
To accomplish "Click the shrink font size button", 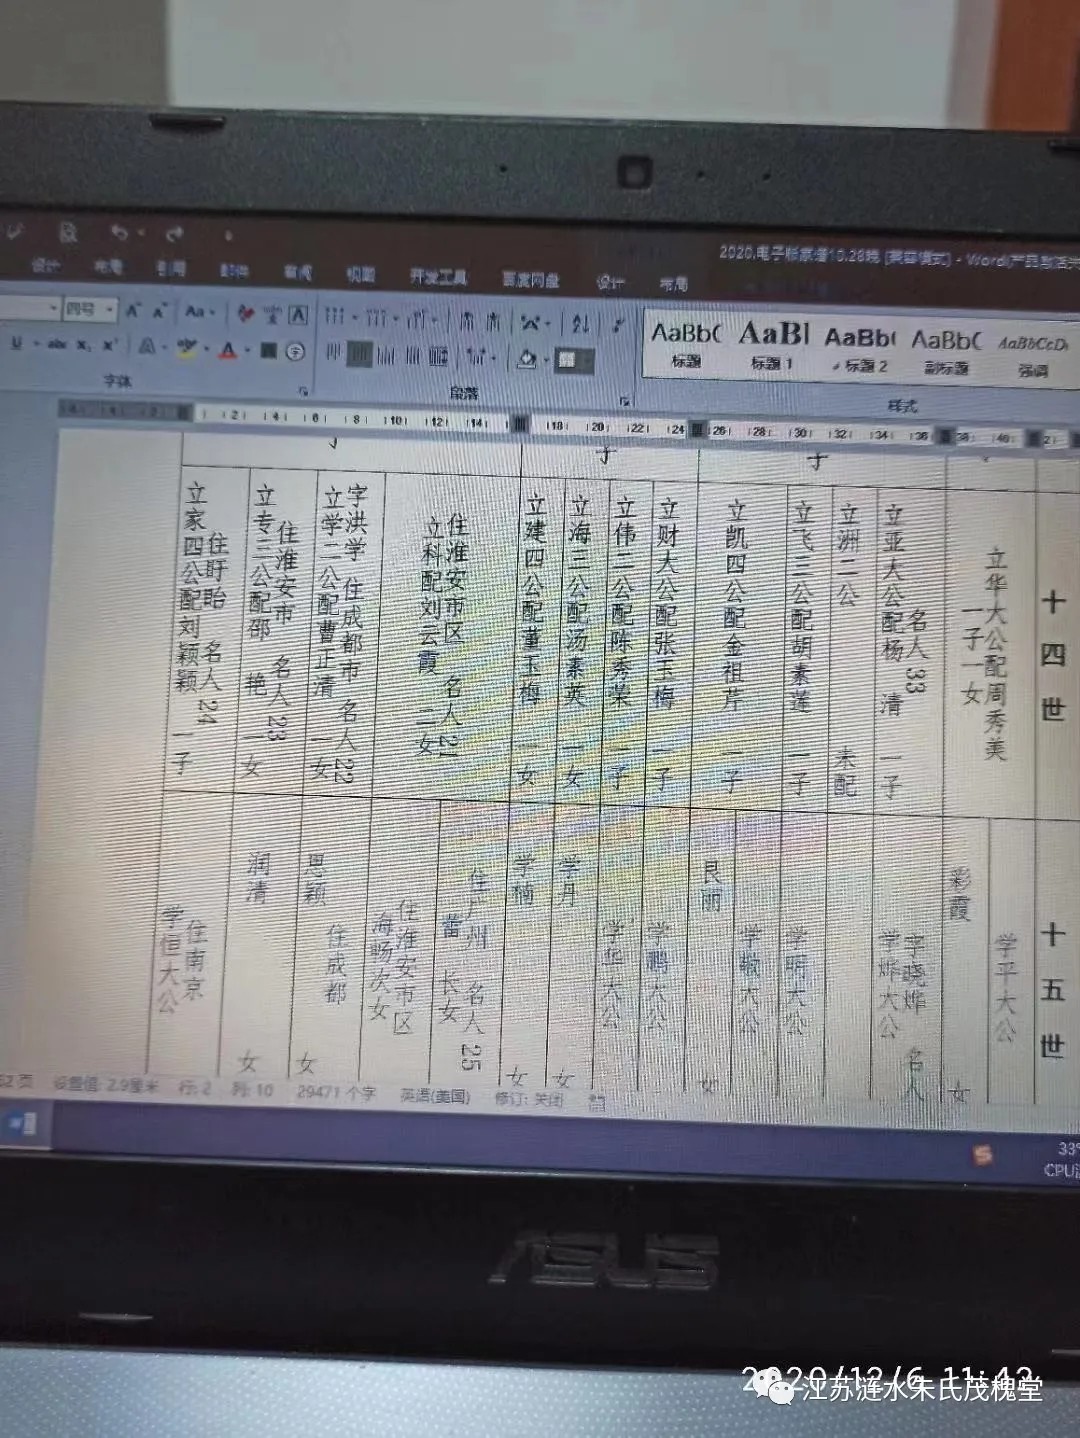I will coord(159,311).
